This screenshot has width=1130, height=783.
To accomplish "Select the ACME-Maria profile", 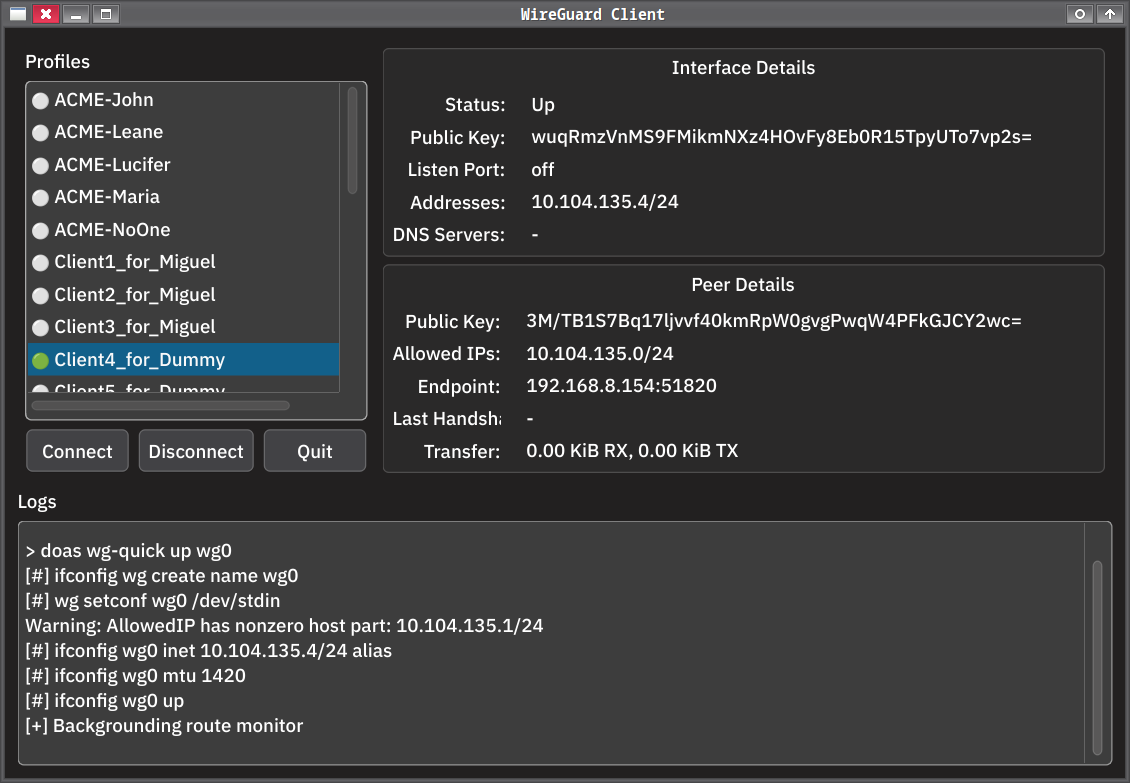I will pyautogui.click(x=184, y=198).
